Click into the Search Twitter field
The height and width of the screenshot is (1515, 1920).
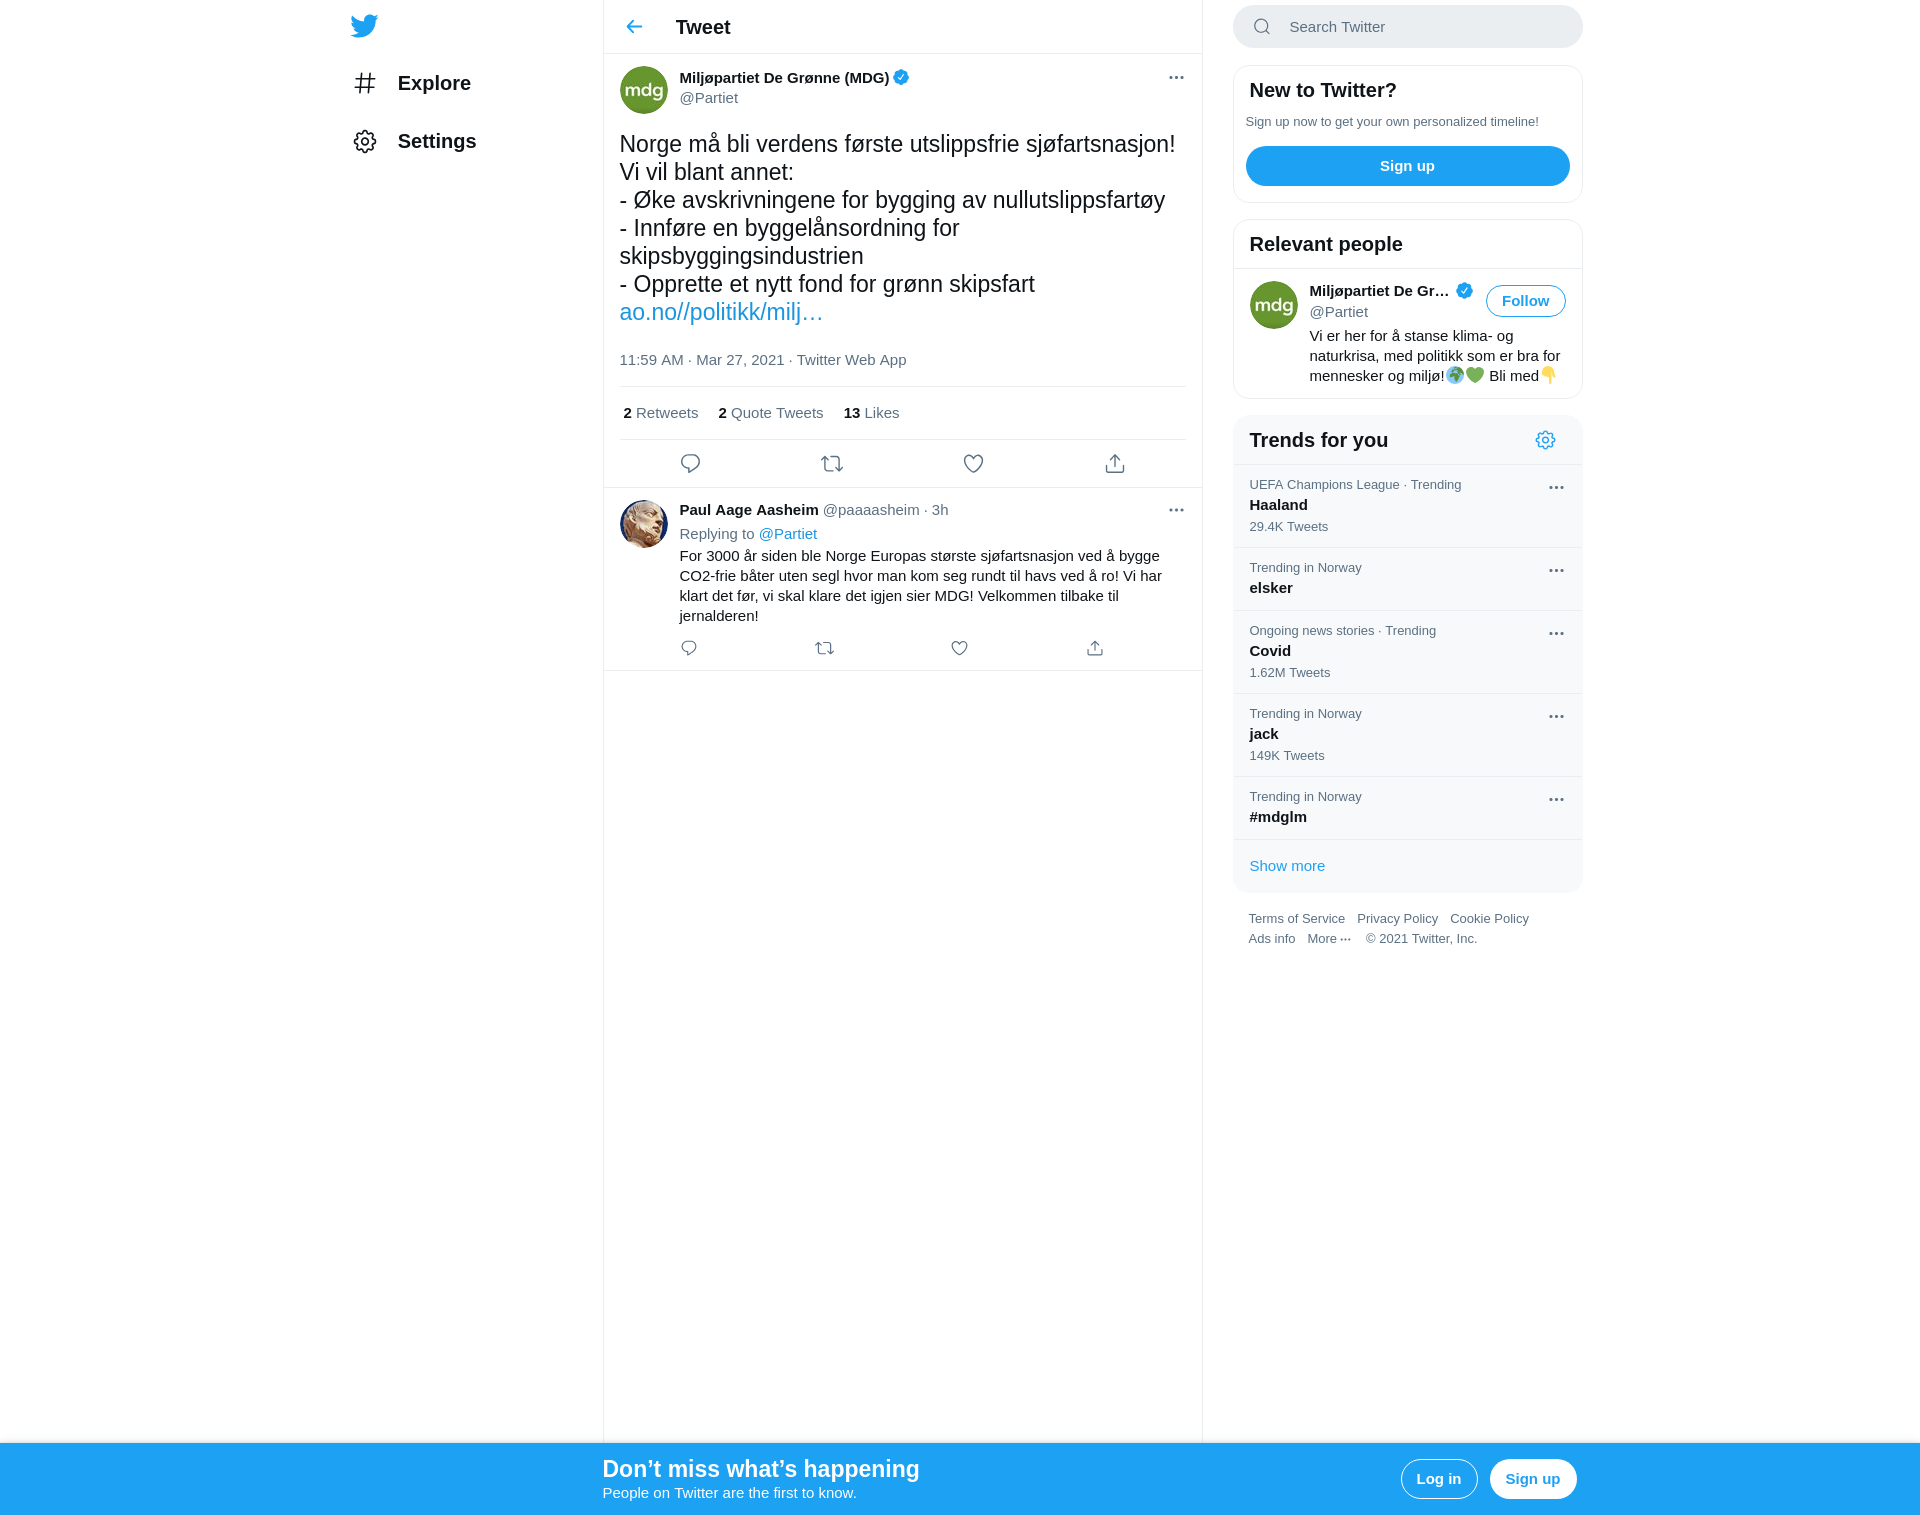tap(1407, 27)
